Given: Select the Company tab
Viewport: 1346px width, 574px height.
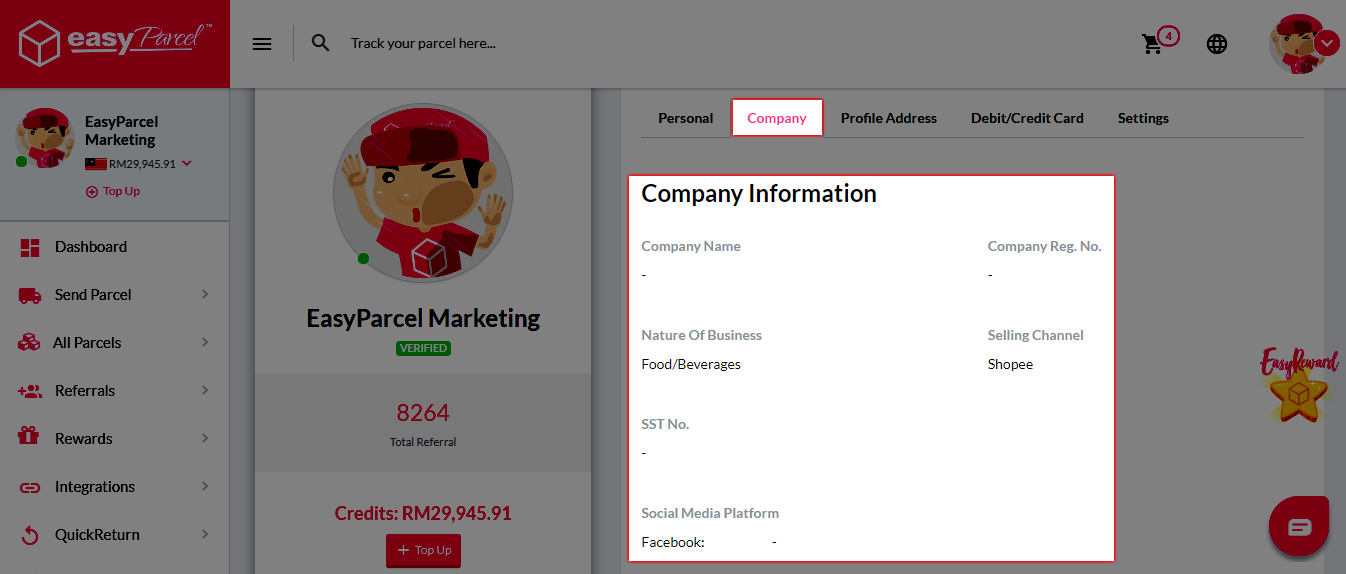Looking at the screenshot, I should (x=777, y=118).
